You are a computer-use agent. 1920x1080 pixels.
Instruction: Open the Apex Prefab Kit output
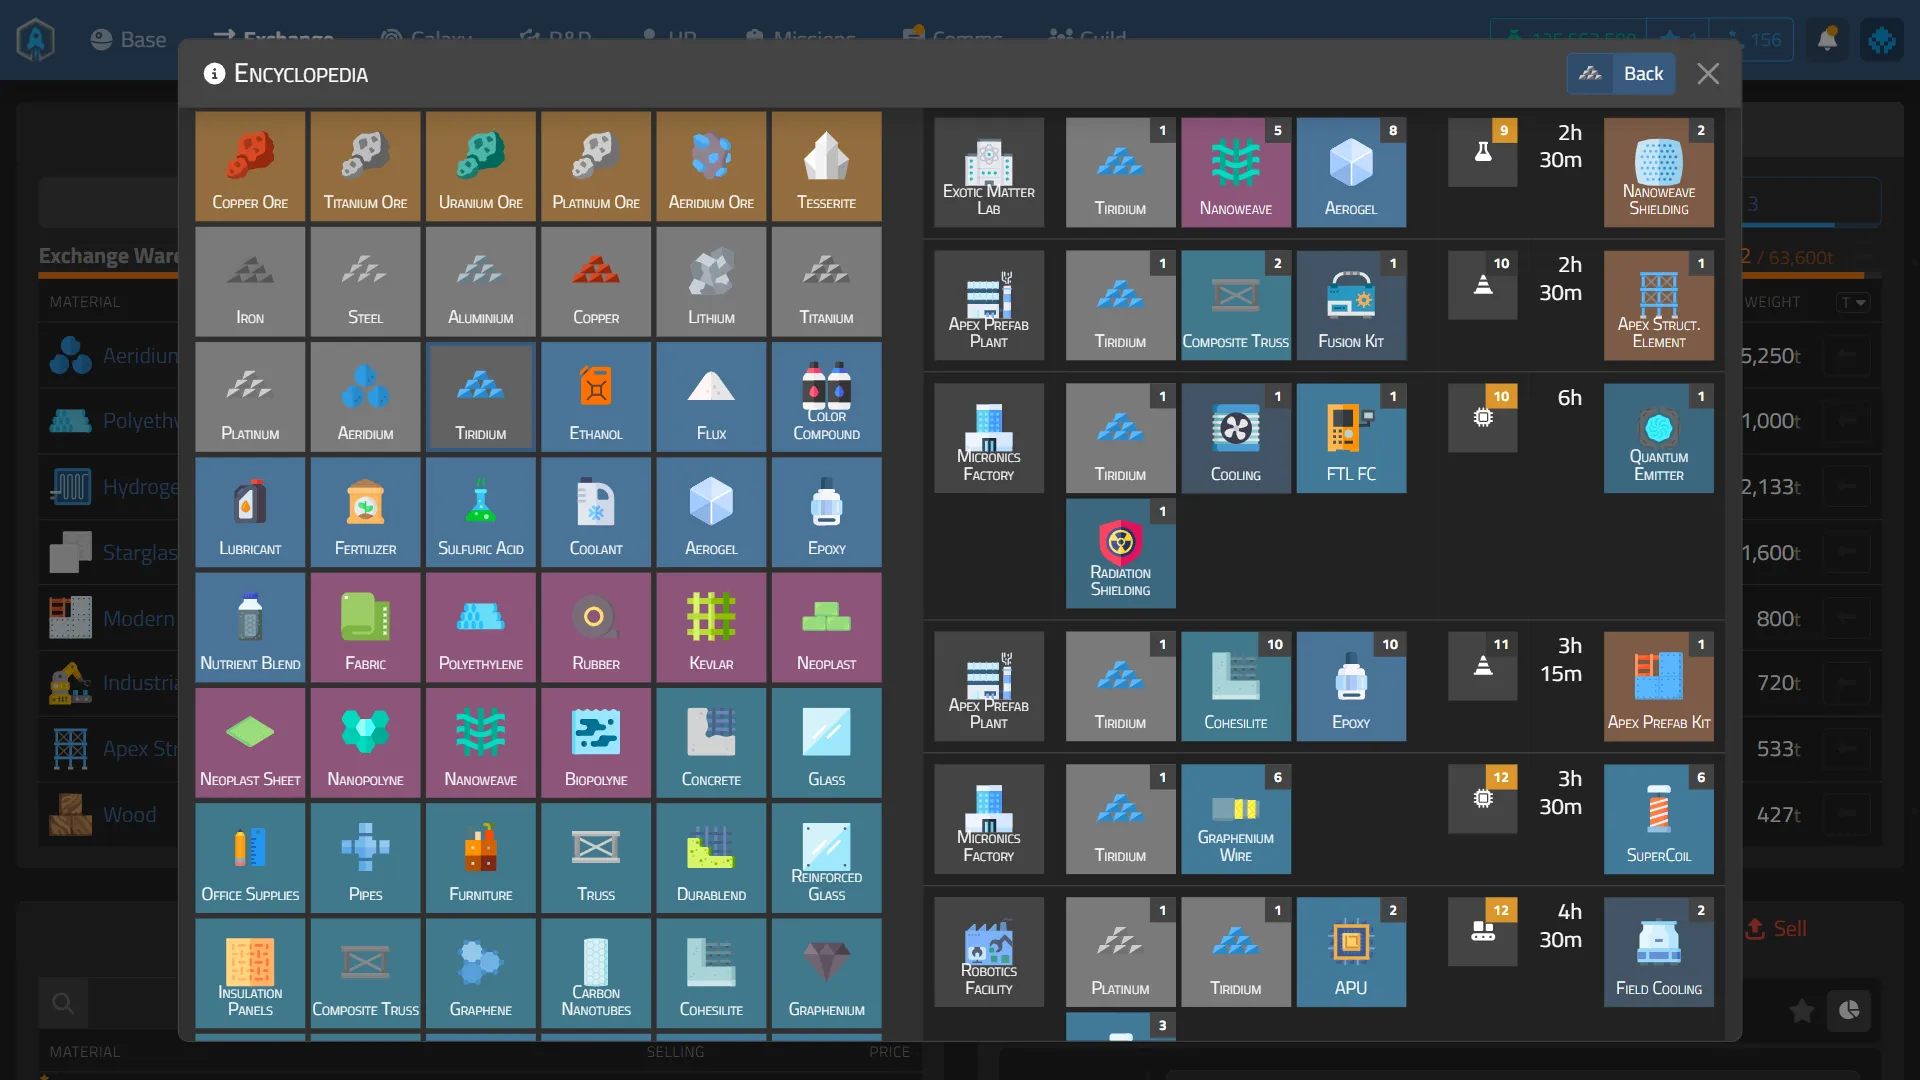pos(1658,686)
